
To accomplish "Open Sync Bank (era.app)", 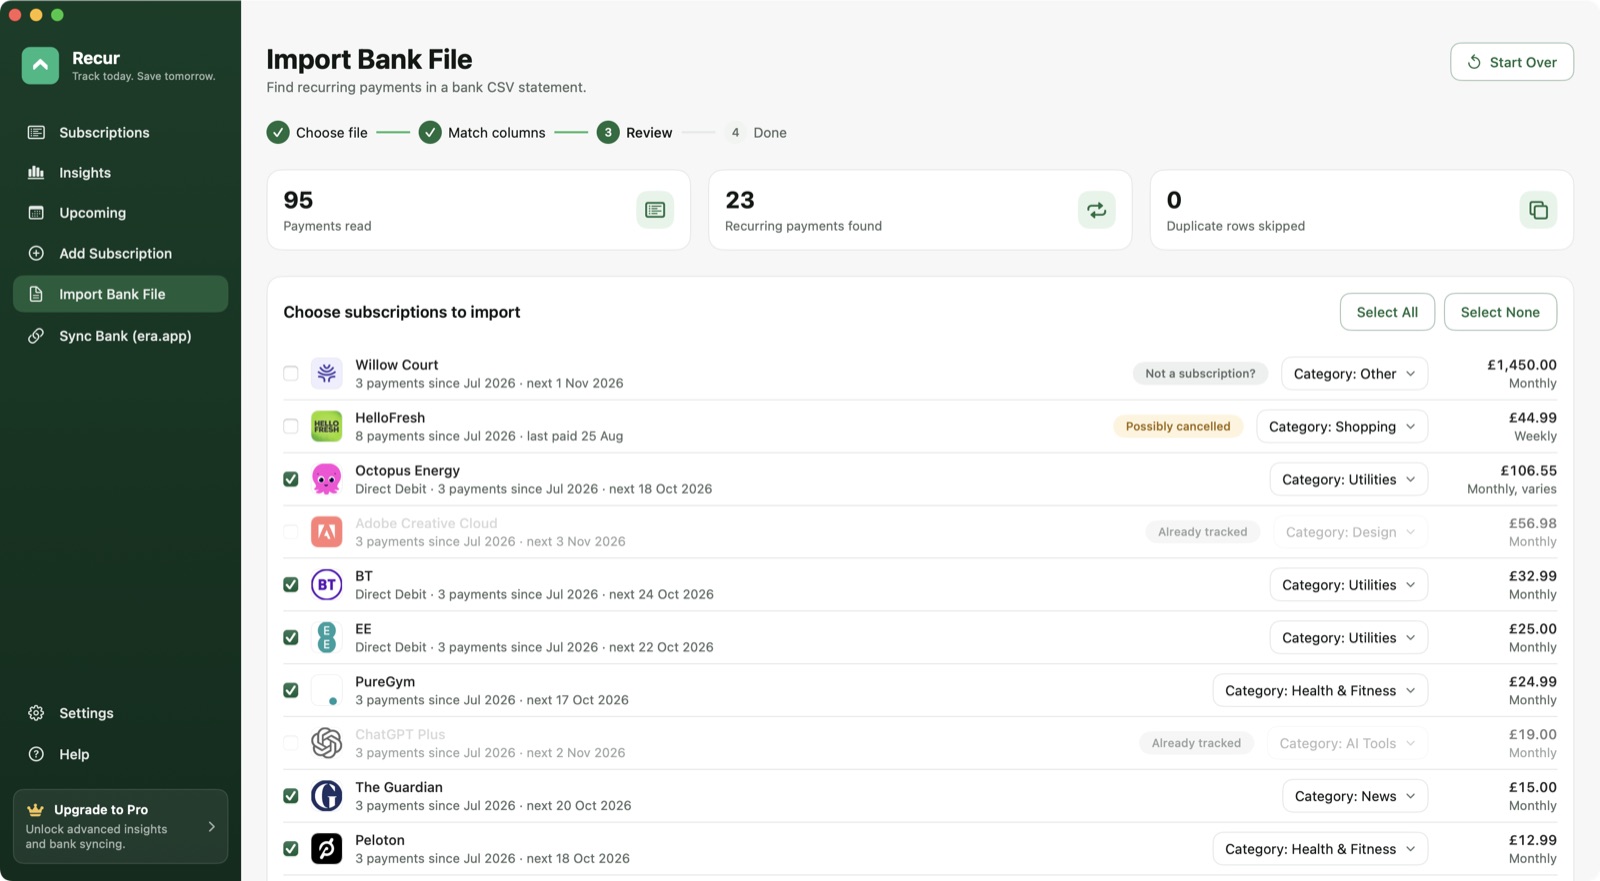I will tap(120, 336).
